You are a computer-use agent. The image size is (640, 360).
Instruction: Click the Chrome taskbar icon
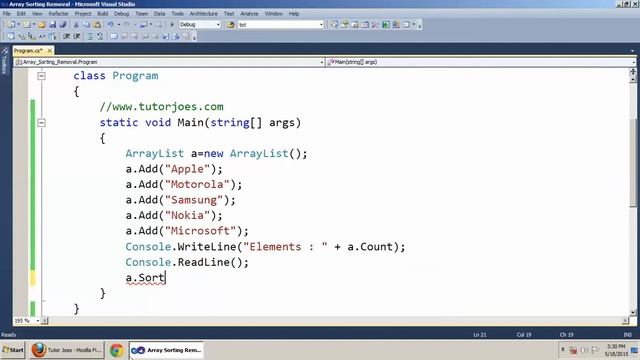116,350
